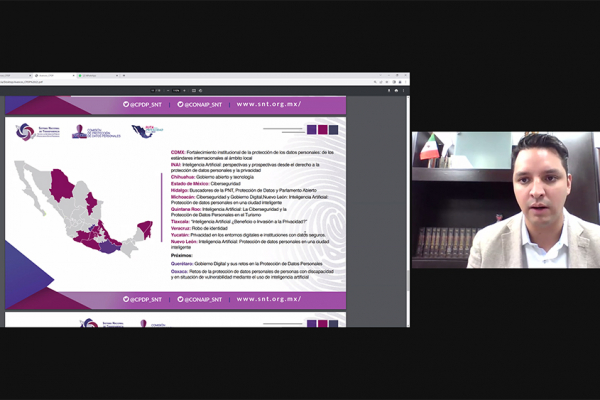Click the 'CDMX:' entry on the slide
The width and height of the screenshot is (600, 400).
[252, 155]
